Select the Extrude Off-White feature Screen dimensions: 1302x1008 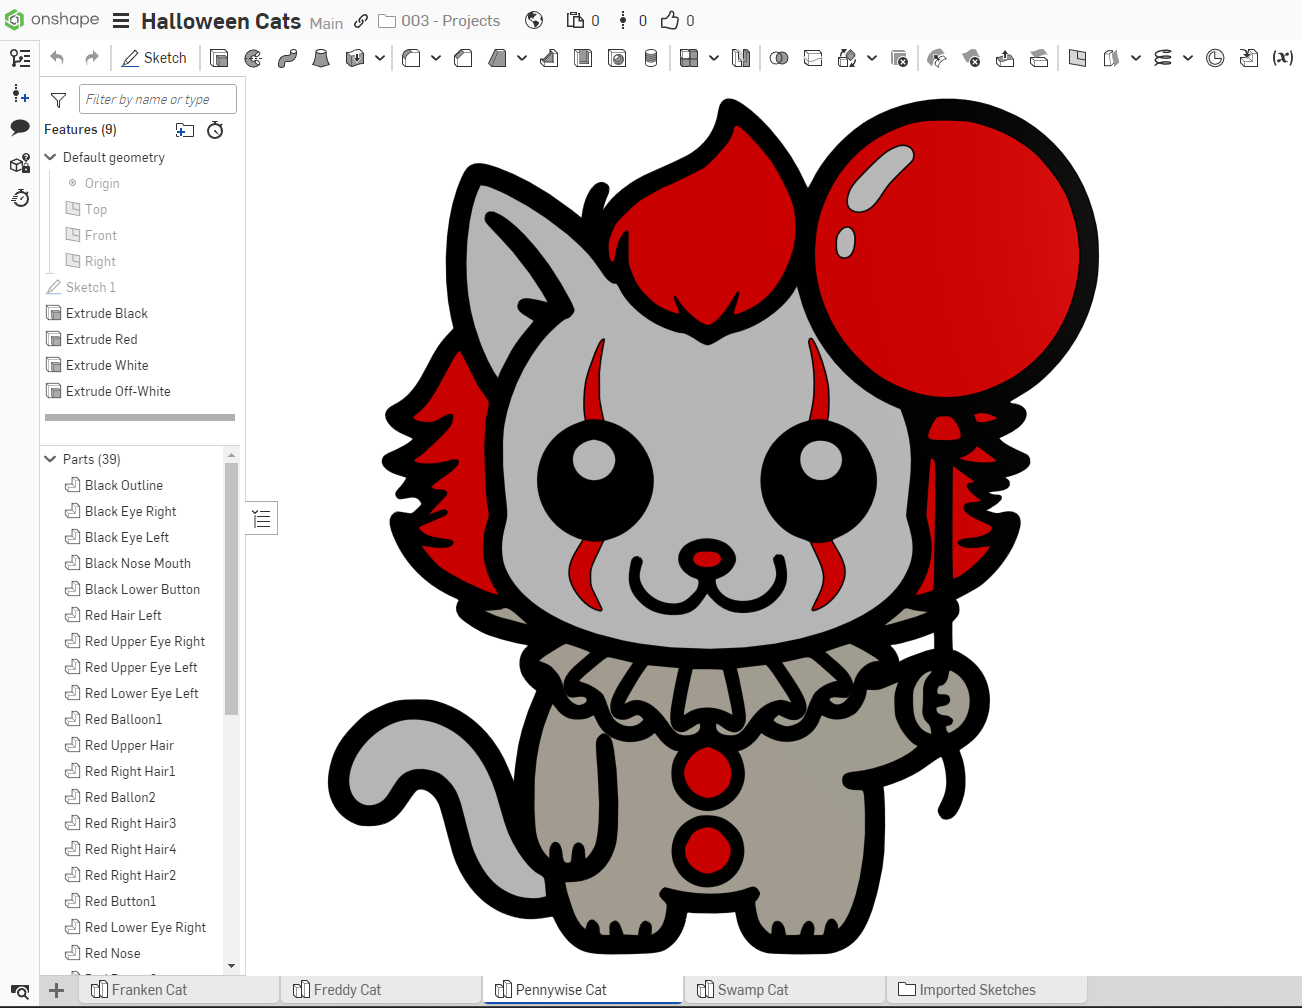click(118, 391)
